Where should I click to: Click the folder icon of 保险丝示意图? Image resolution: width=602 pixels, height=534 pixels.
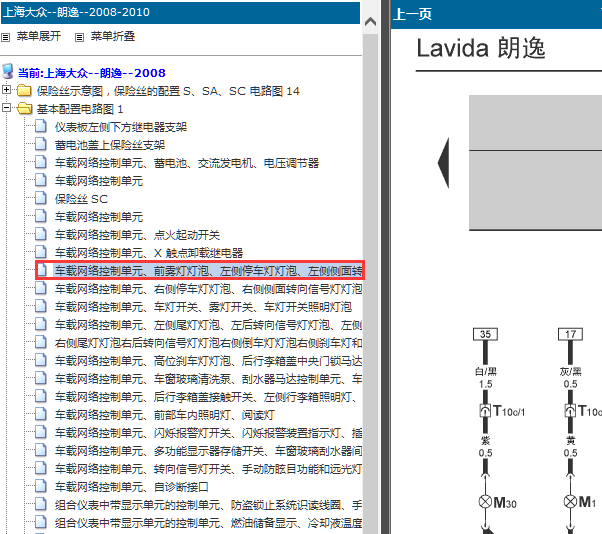(24, 90)
